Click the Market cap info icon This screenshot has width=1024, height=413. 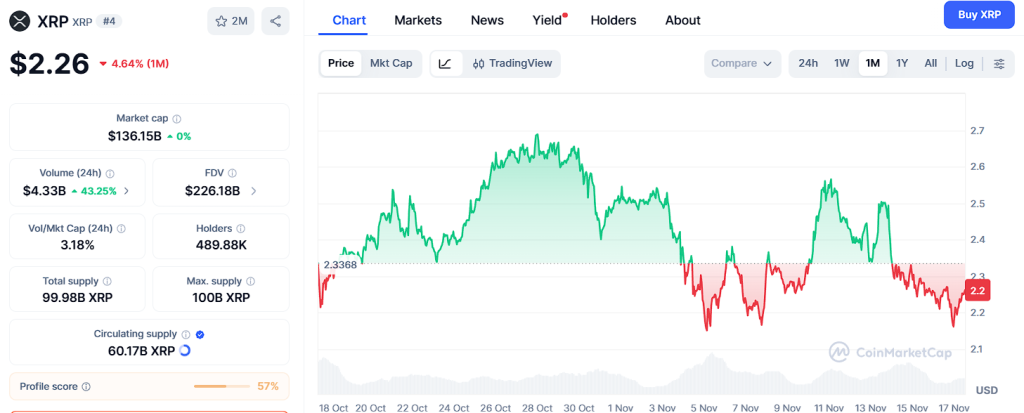(x=177, y=118)
